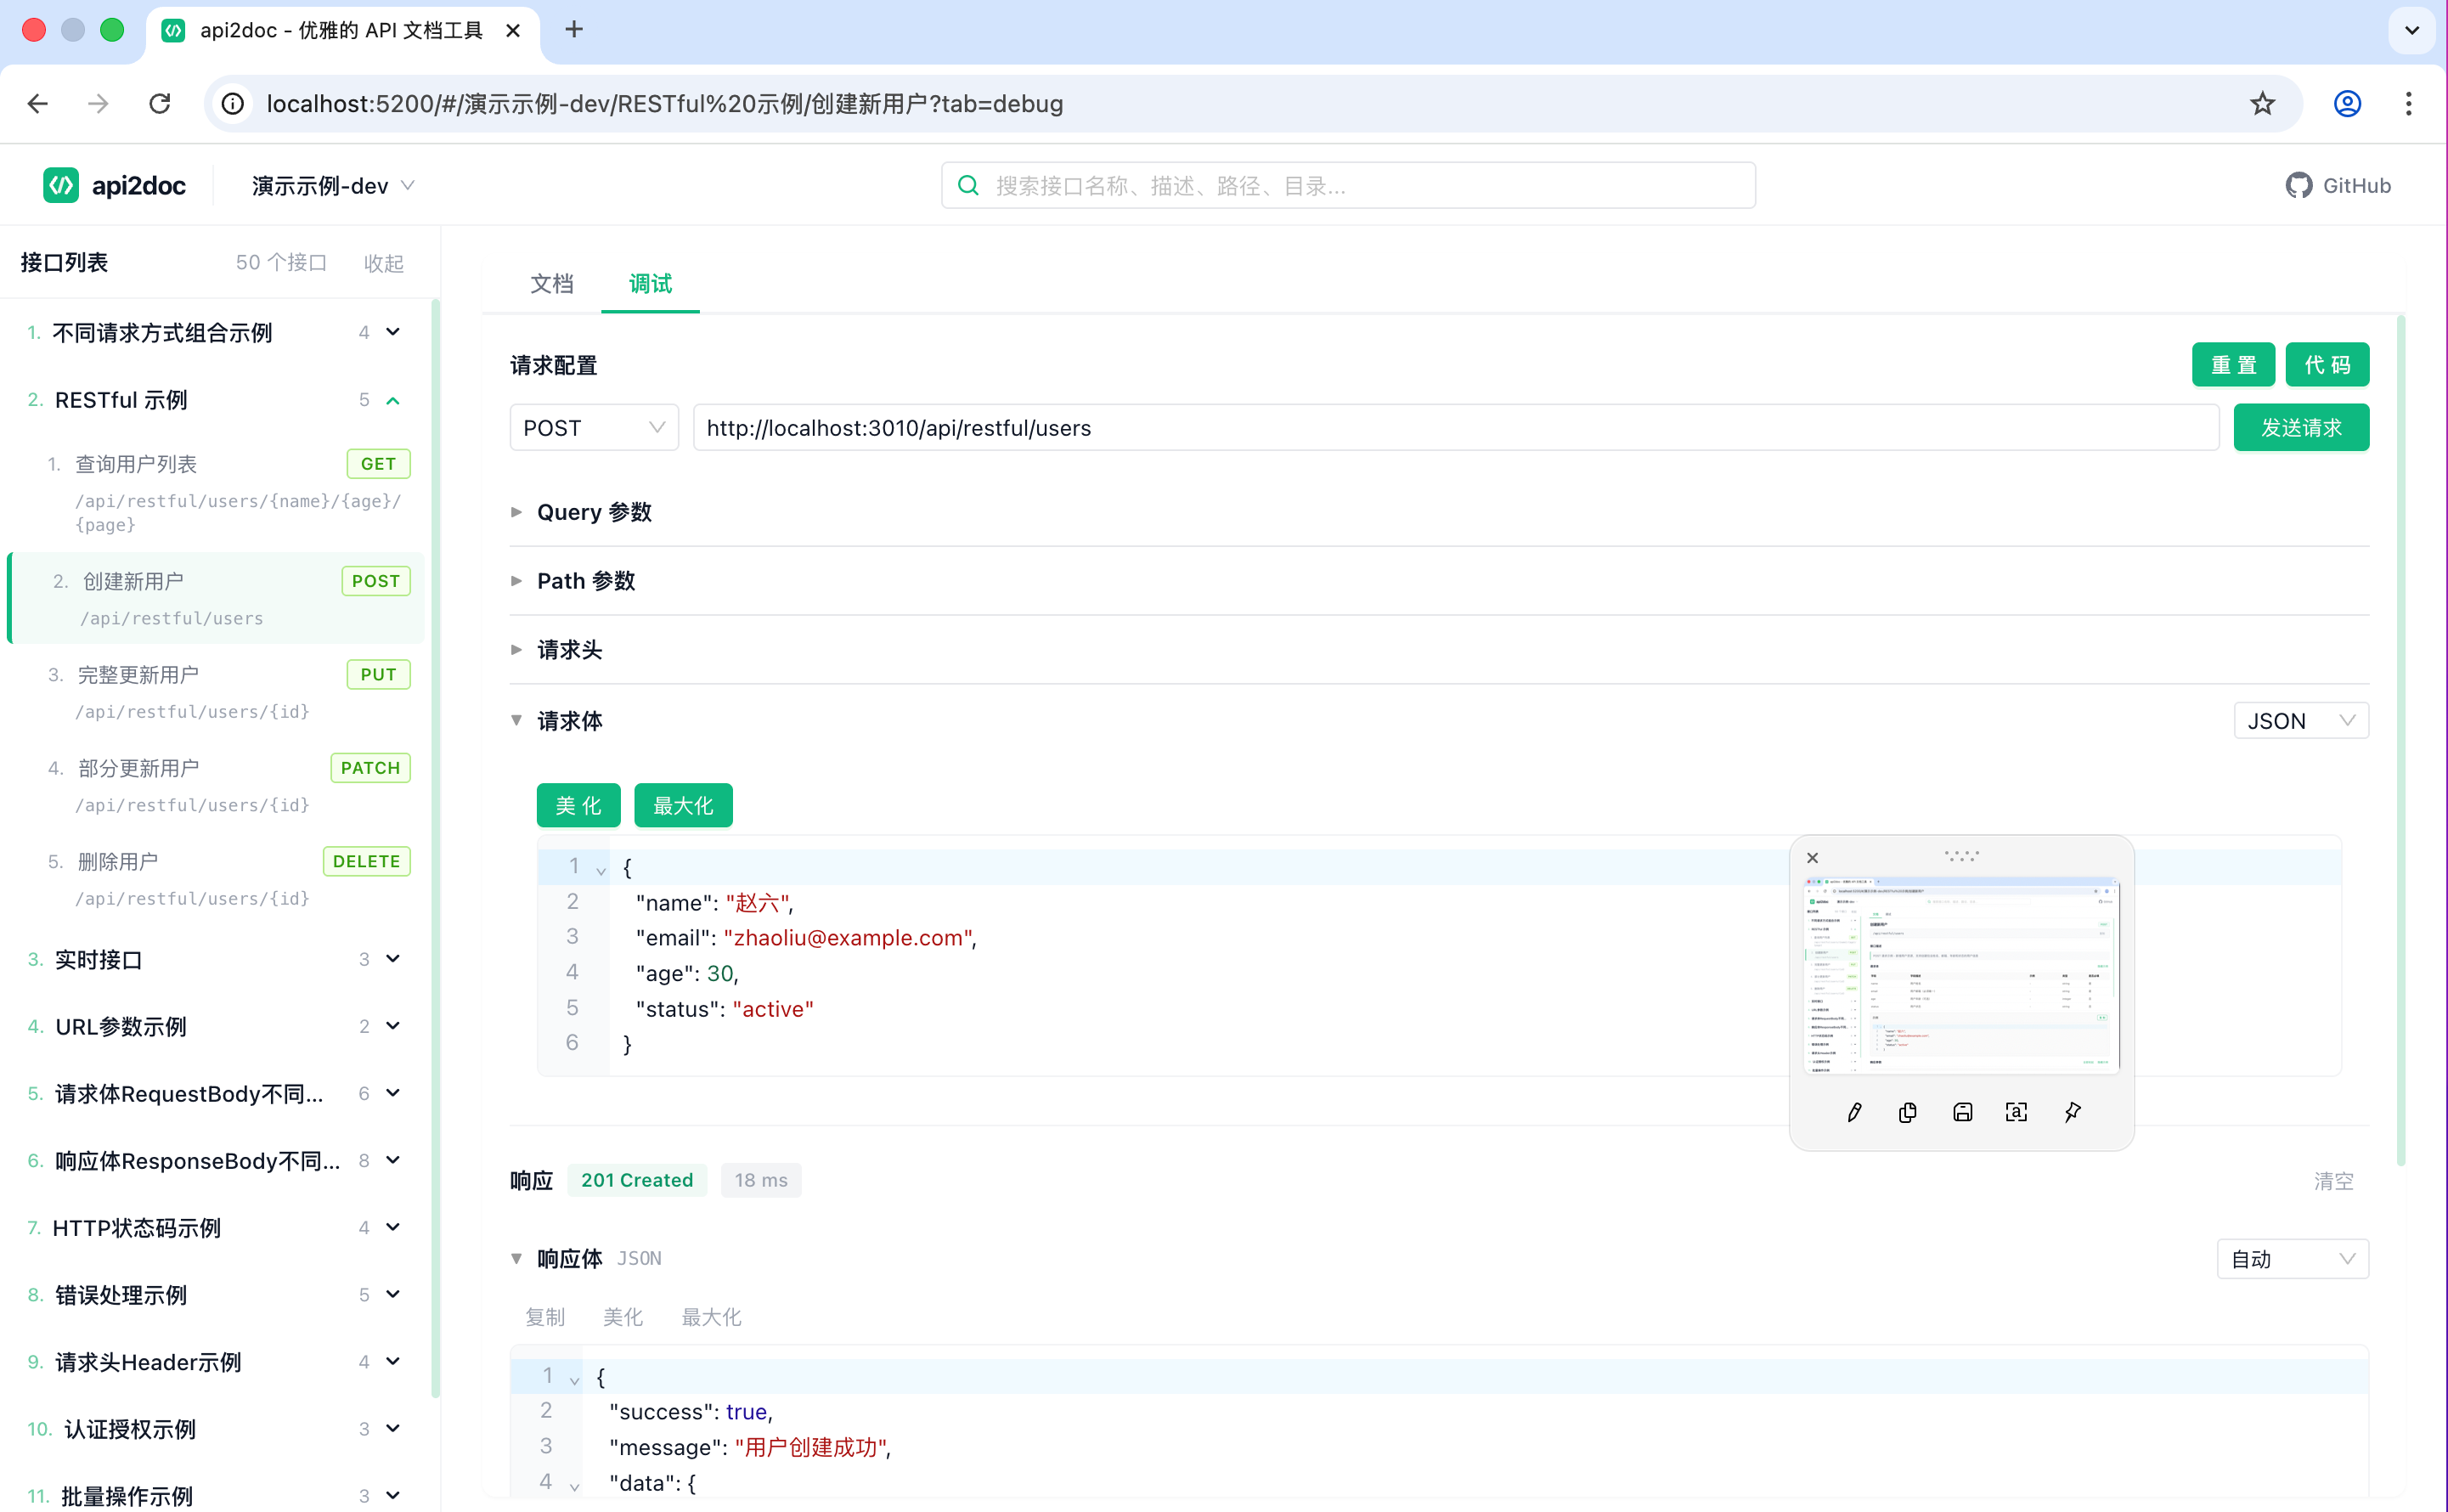Image resolution: width=2448 pixels, height=1512 pixels.
Task: Open a new browser tab
Action: point(573,30)
